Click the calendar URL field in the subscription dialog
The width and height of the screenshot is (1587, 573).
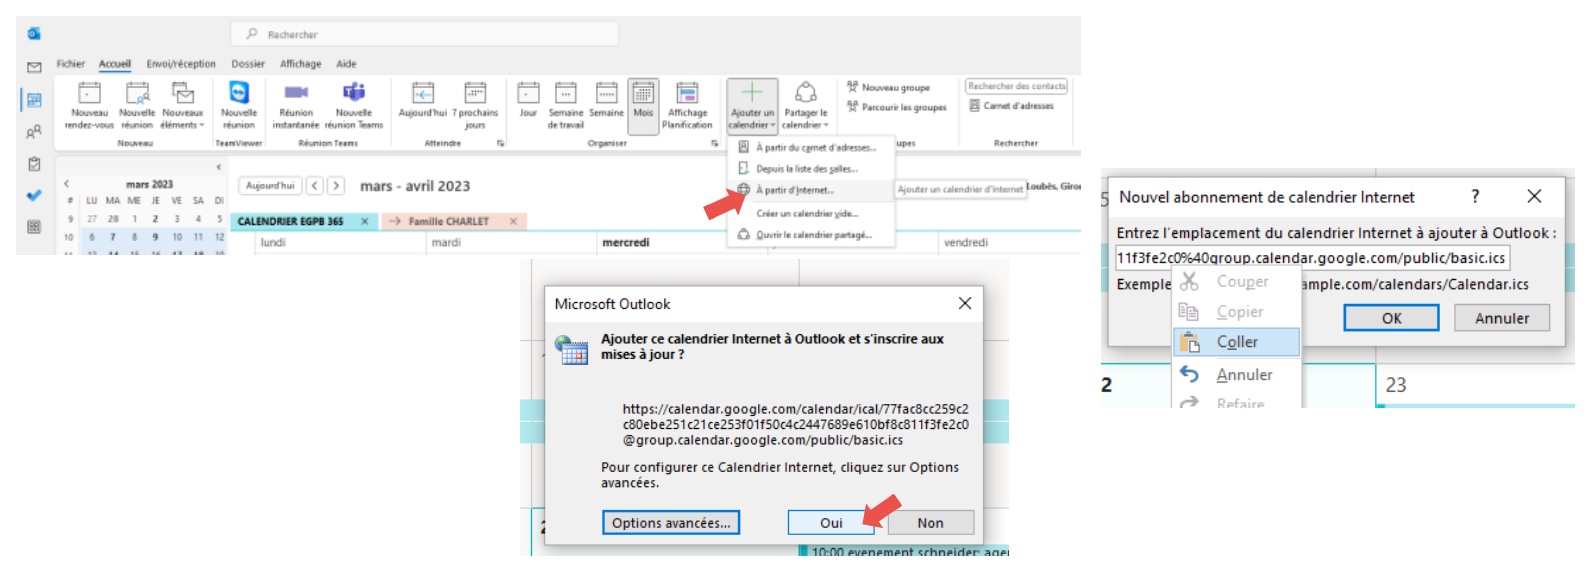[1312, 258]
